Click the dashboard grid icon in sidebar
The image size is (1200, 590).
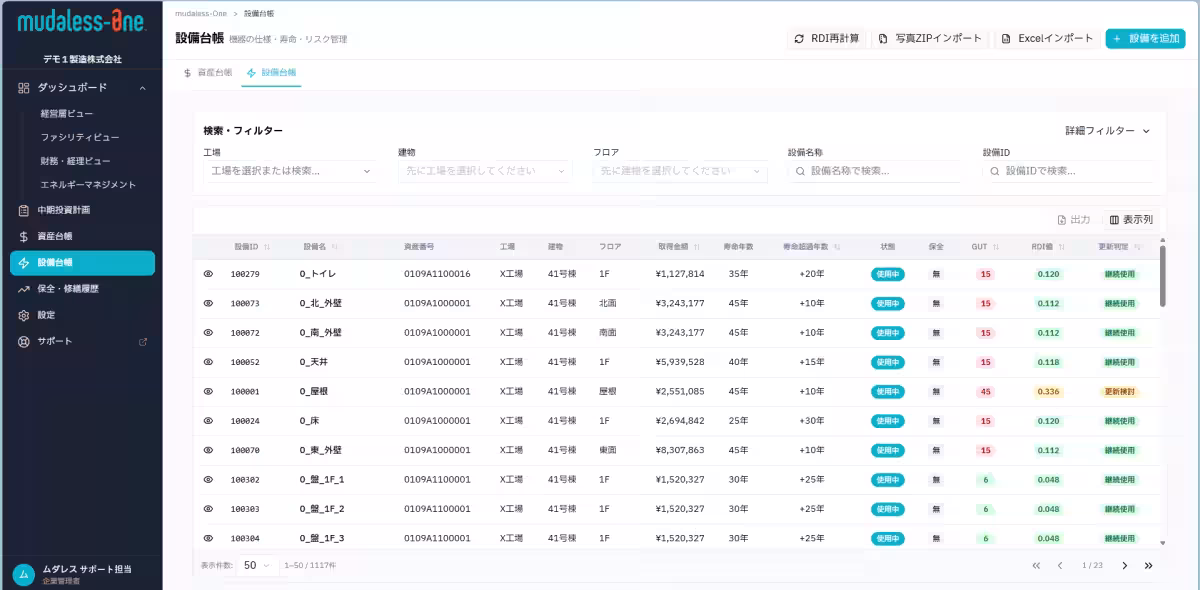(x=24, y=88)
